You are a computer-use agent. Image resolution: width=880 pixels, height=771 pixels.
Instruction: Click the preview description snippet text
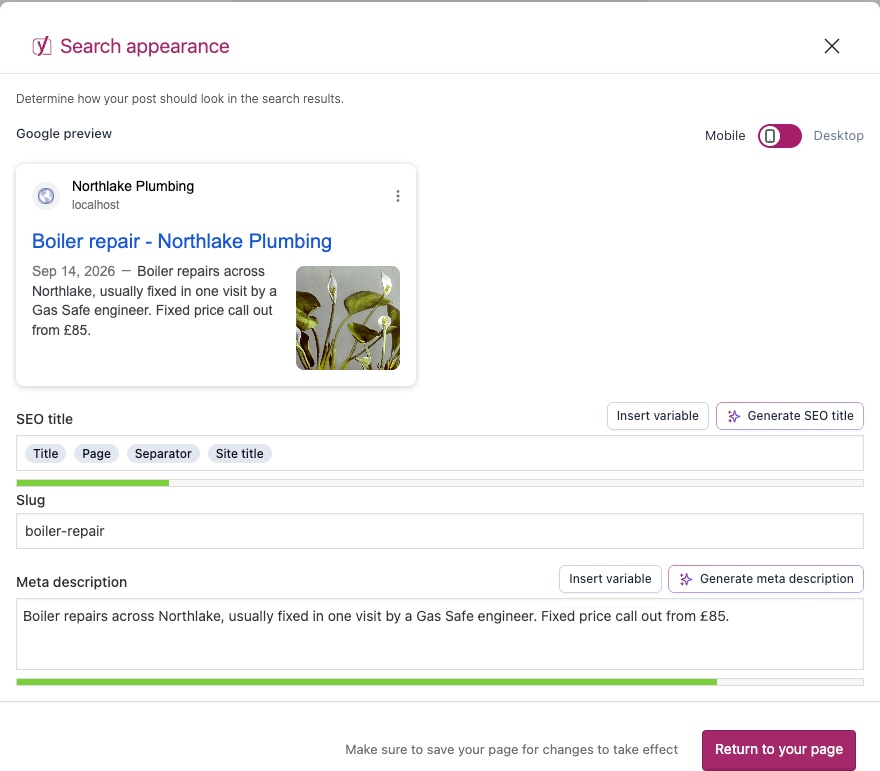[x=154, y=301]
